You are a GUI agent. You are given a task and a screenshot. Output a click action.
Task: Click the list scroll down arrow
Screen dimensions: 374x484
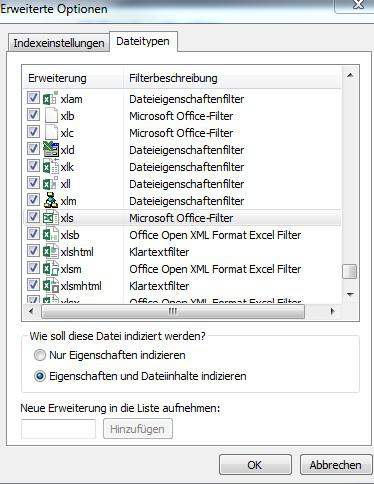pos(350,294)
